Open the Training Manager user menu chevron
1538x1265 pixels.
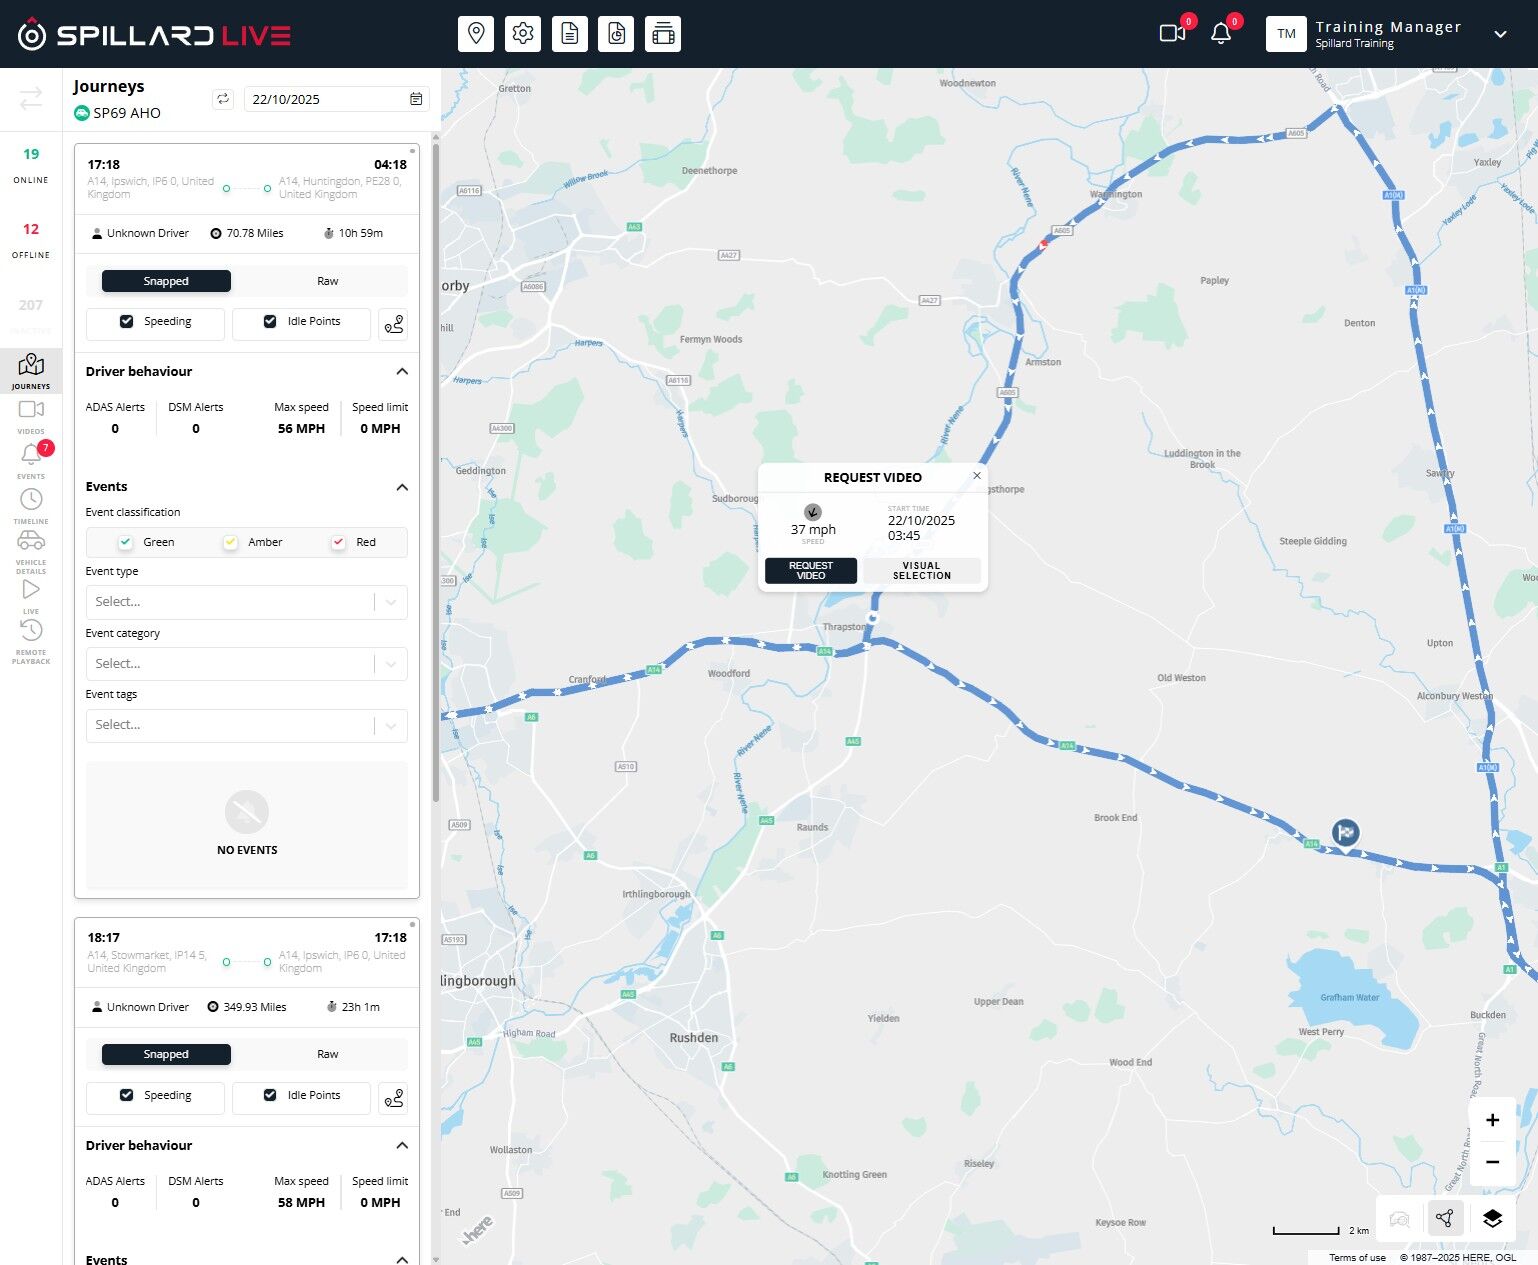[1500, 34]
